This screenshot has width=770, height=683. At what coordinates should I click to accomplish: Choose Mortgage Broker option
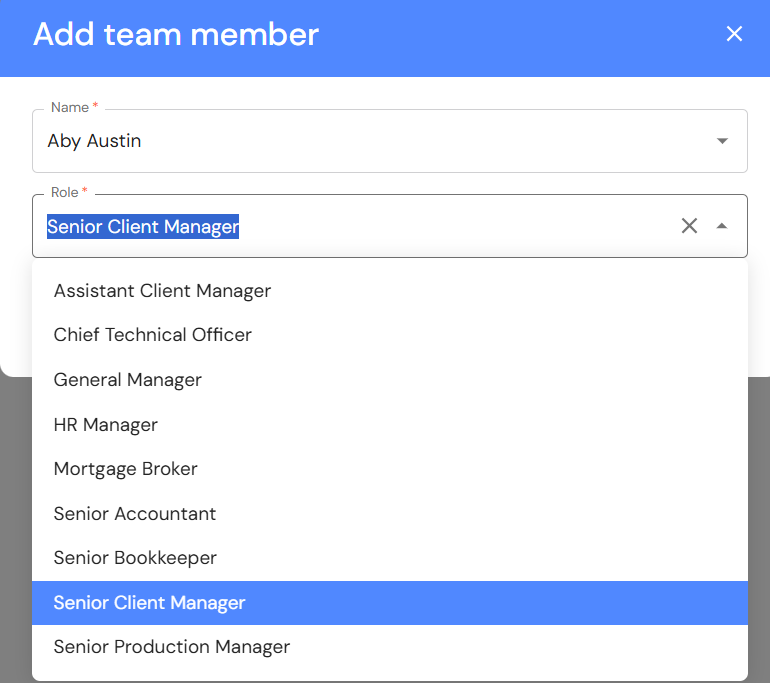(125, 469)
